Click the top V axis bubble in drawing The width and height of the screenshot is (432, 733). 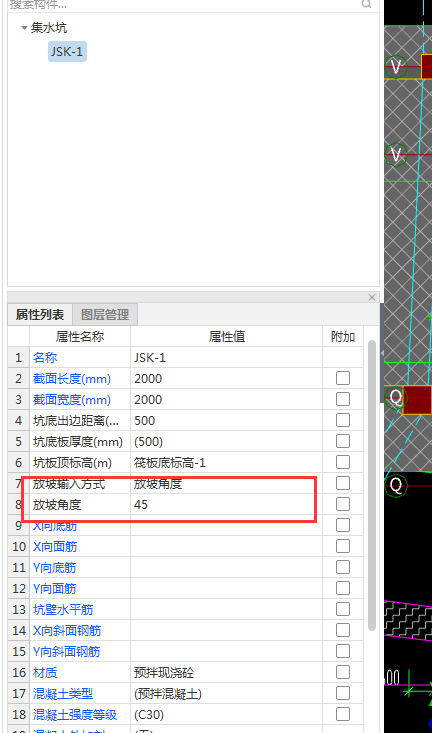click(396, 67)
